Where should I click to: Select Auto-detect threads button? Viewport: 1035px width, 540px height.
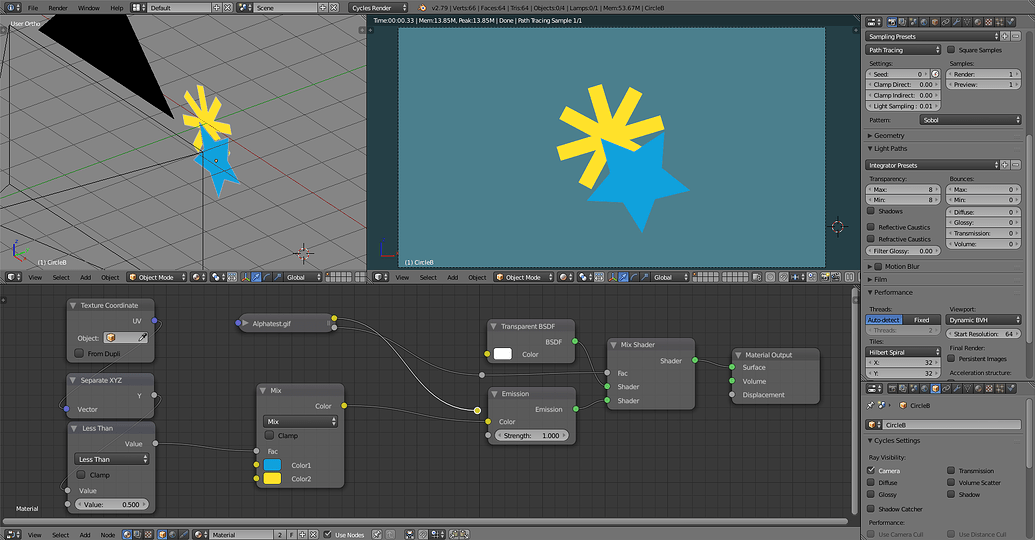[884, 320]
